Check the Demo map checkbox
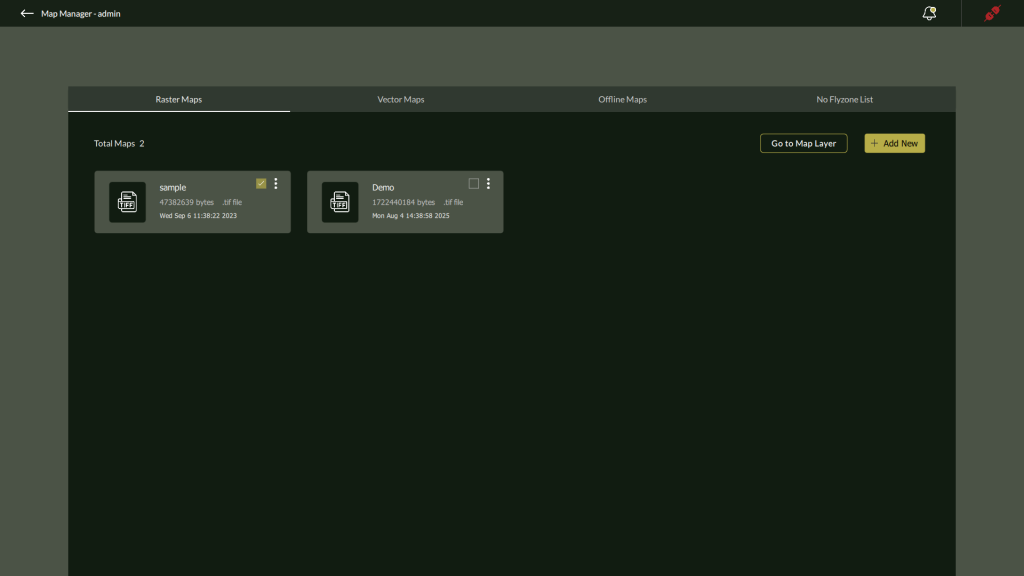This screenshot has width=1024, height=576. [473, 184]
